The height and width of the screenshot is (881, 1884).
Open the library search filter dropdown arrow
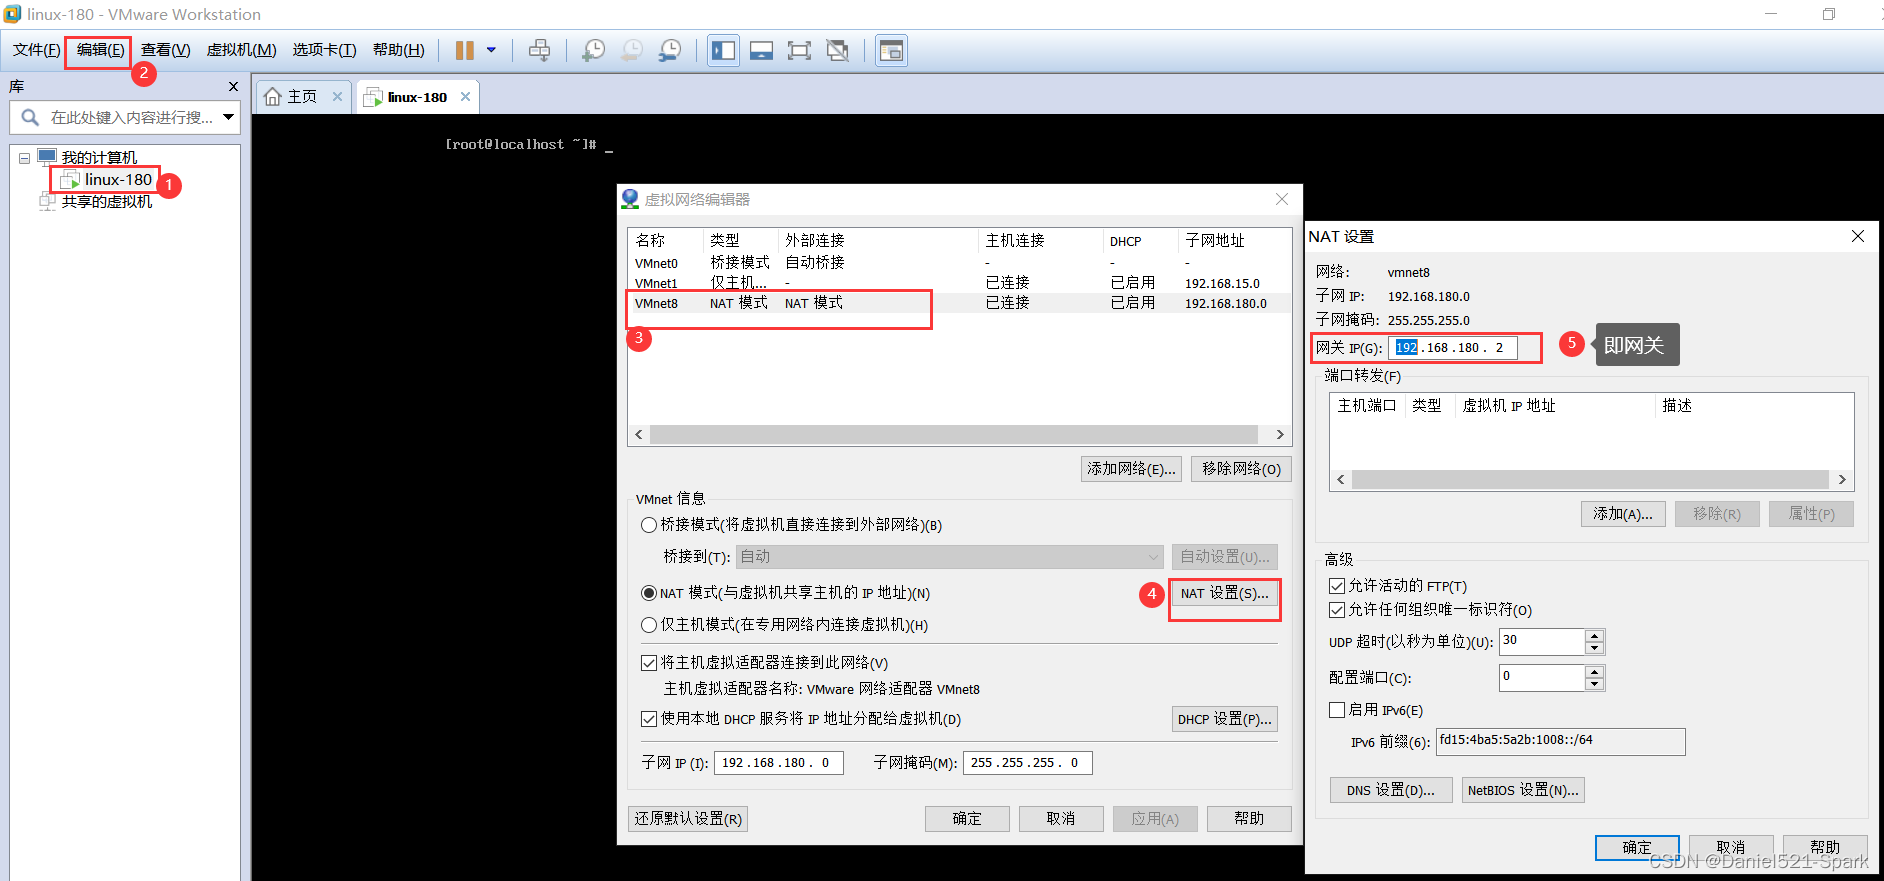point(229,117)
